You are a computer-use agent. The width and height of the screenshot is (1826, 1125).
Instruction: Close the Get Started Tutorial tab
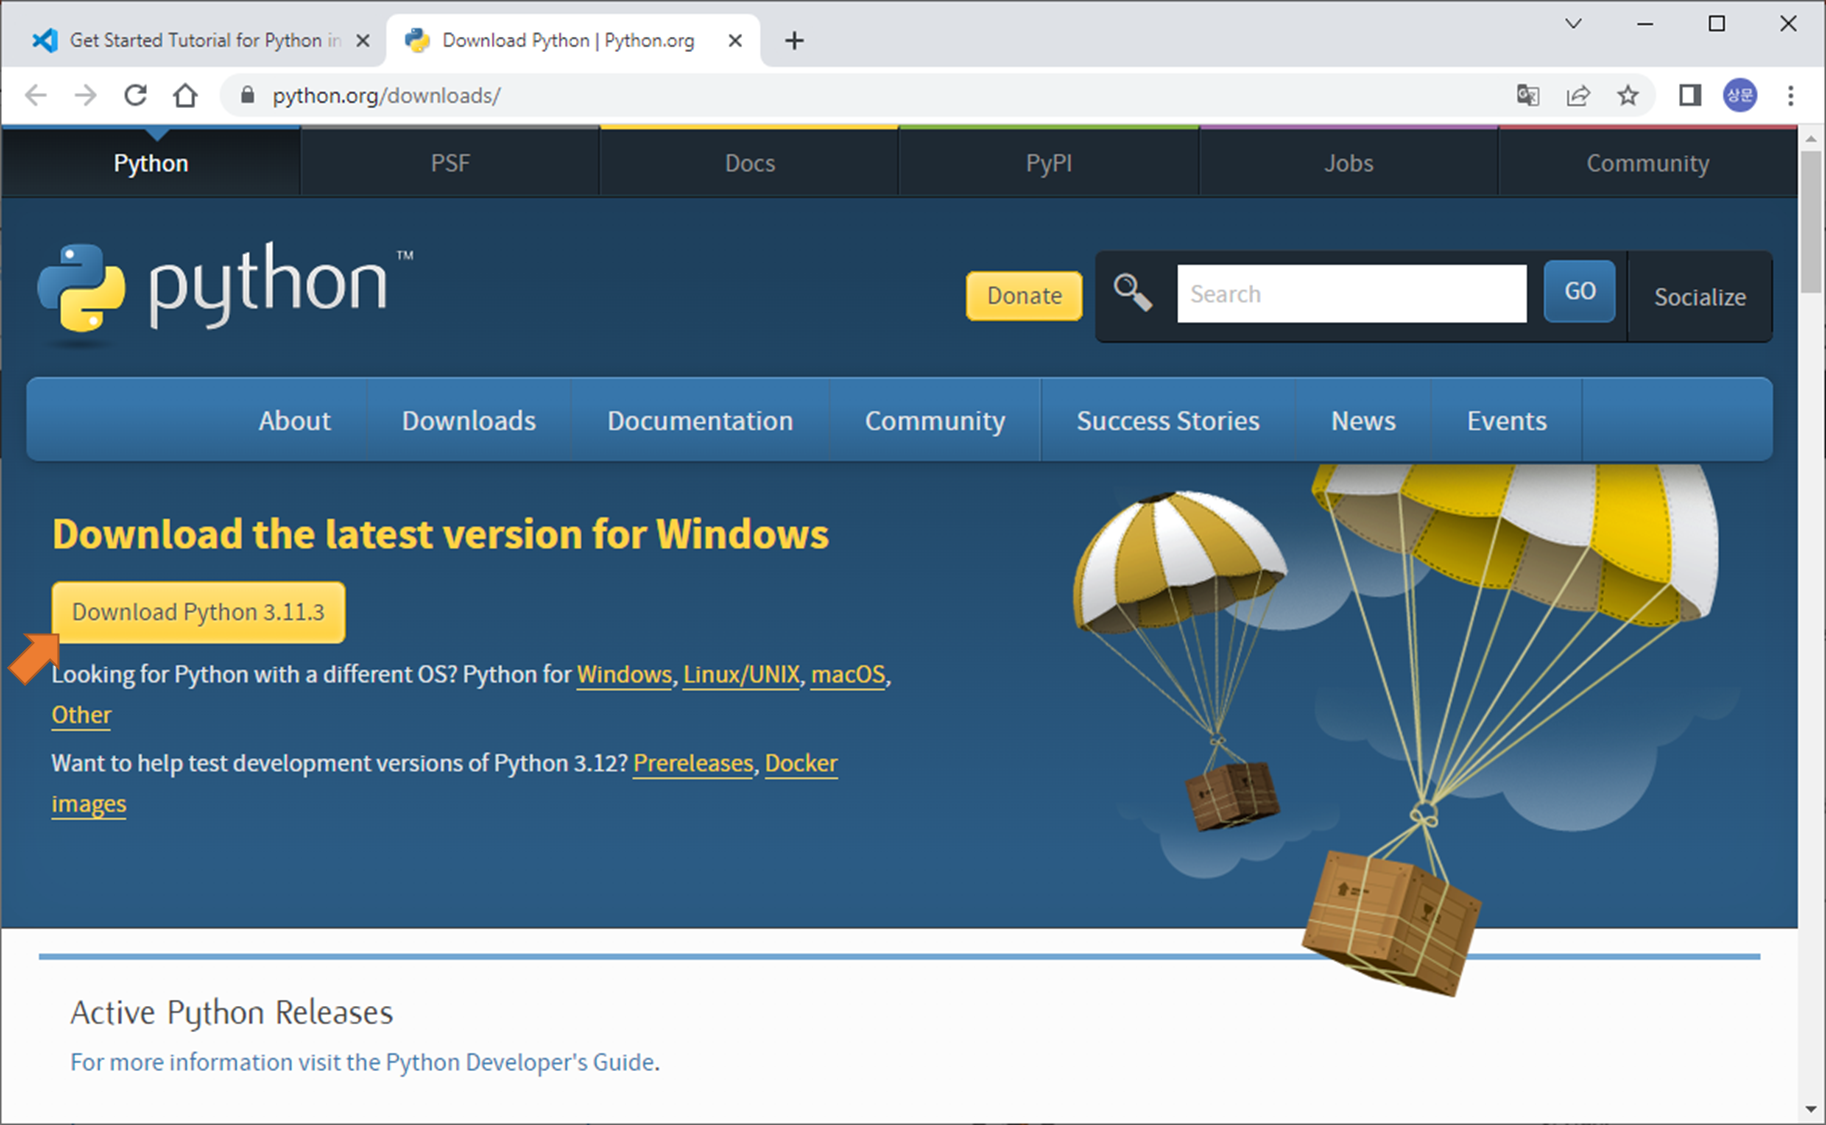click(363, 40)
